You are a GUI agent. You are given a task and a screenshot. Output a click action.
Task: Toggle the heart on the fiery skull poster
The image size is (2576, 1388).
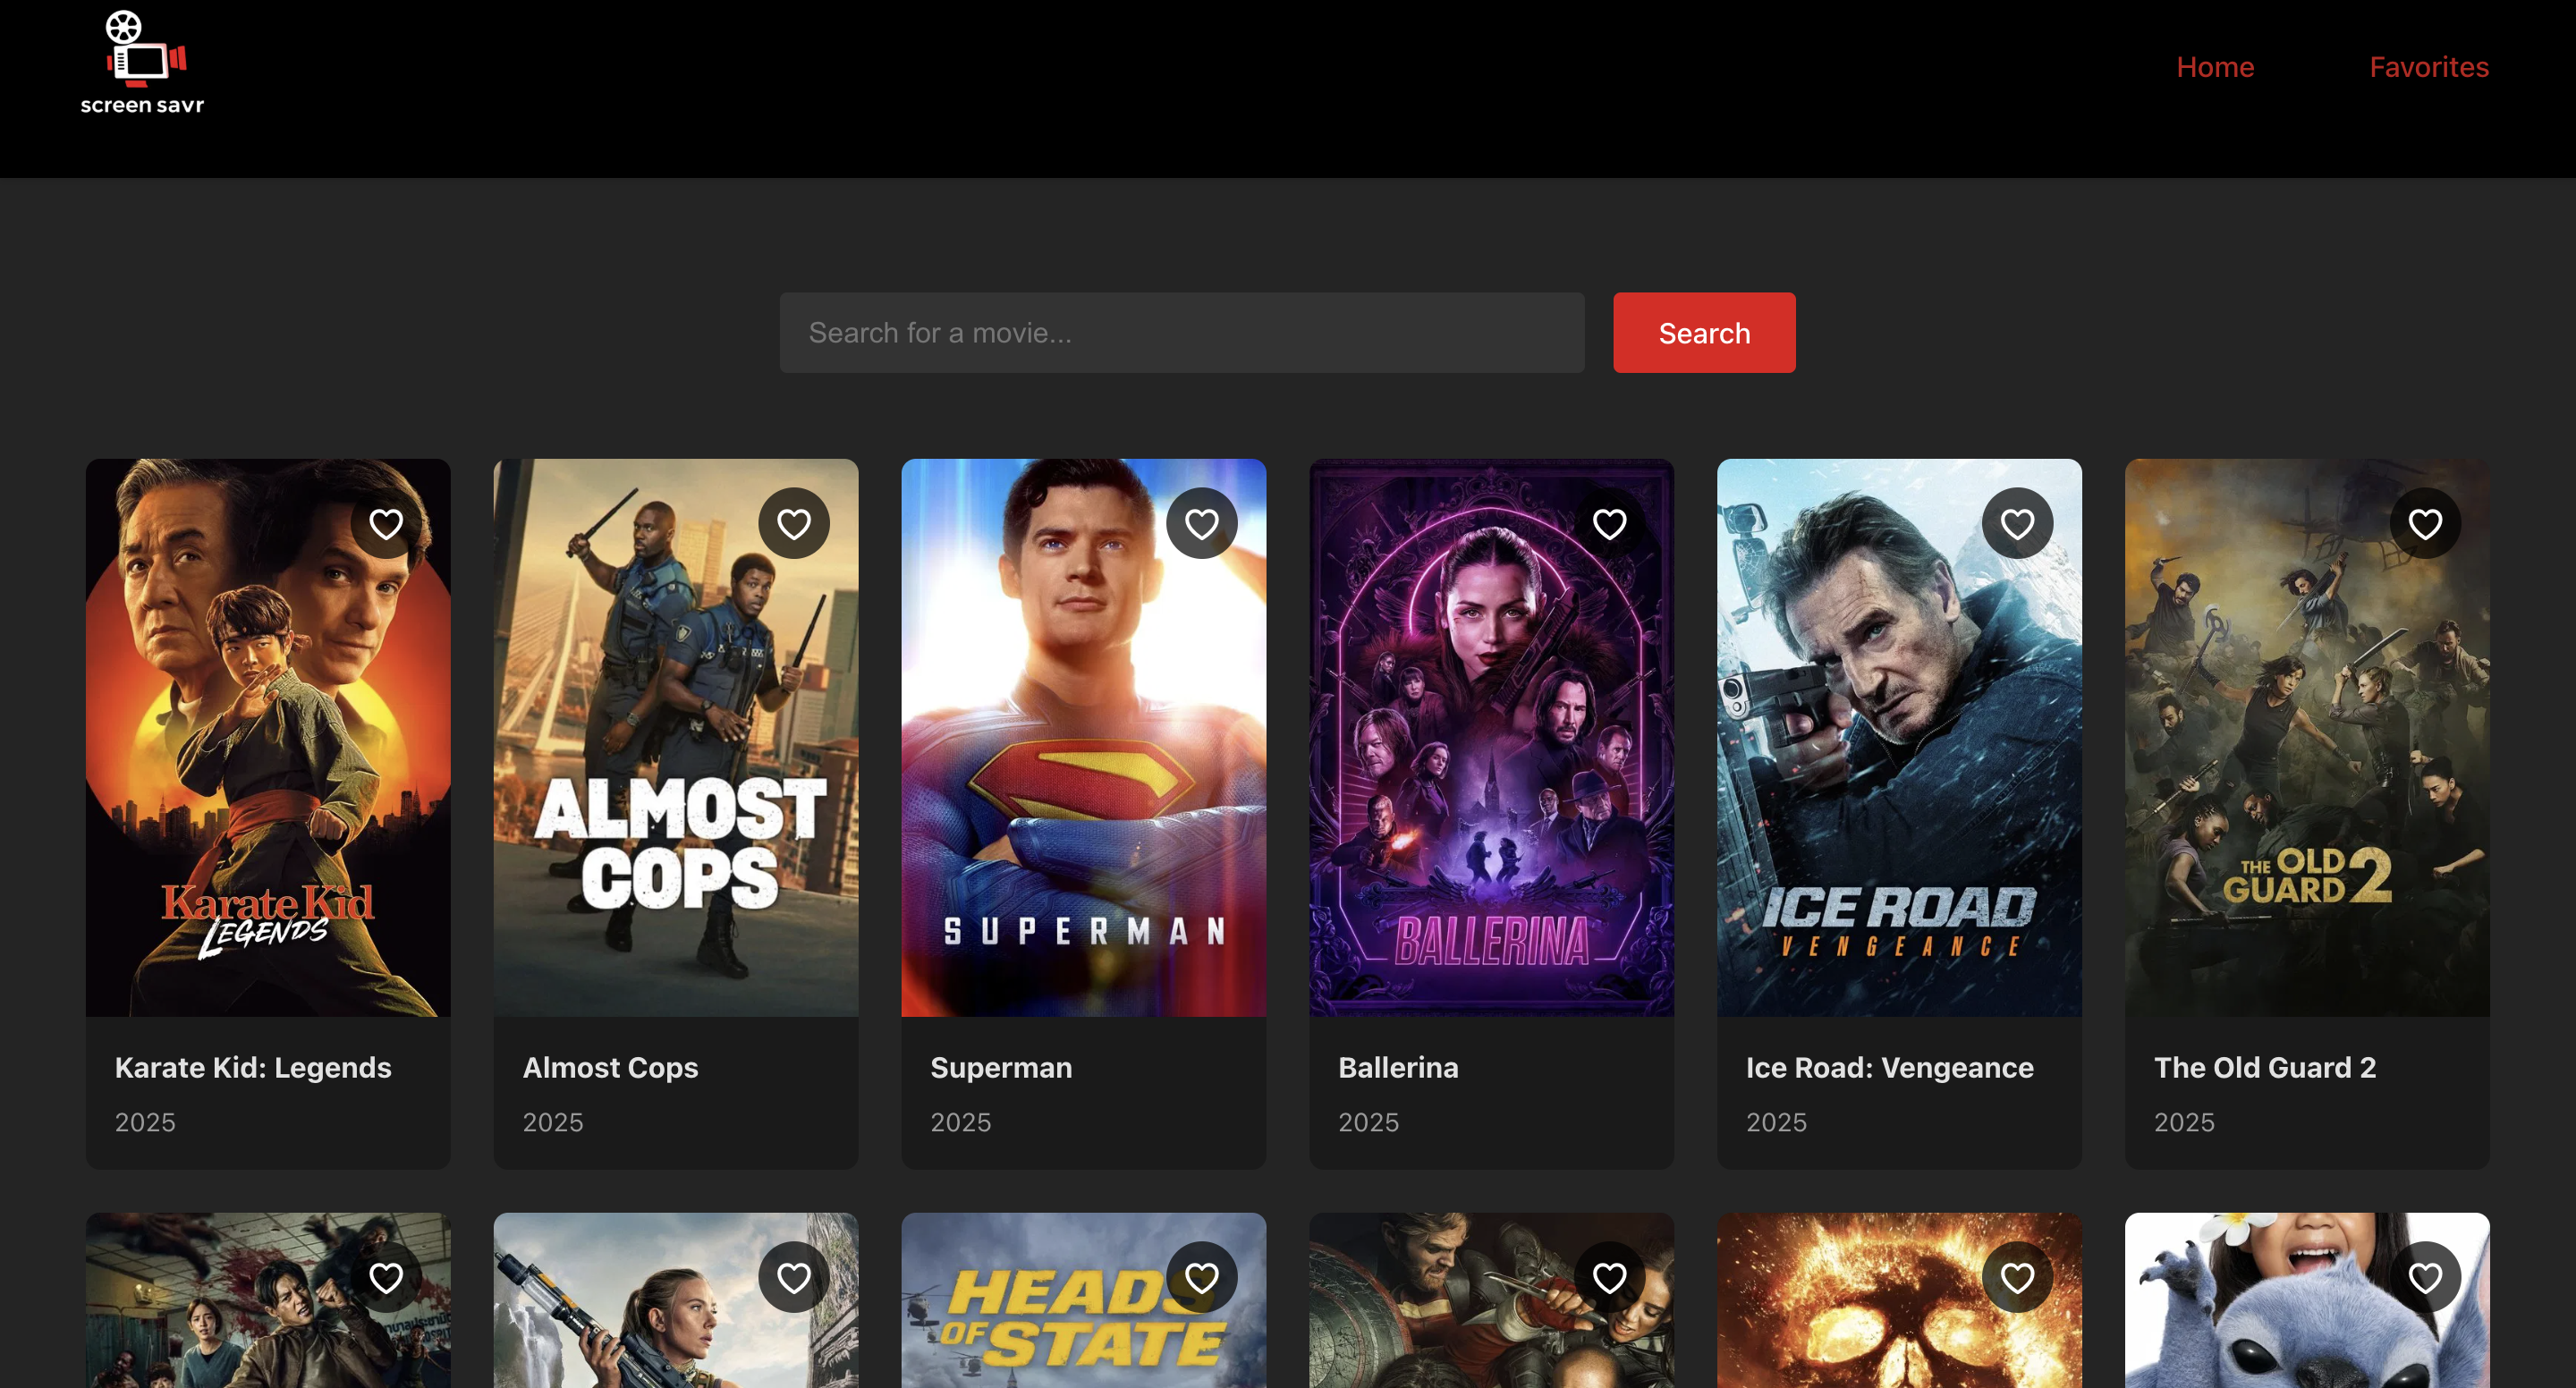click(2018, 1277)
